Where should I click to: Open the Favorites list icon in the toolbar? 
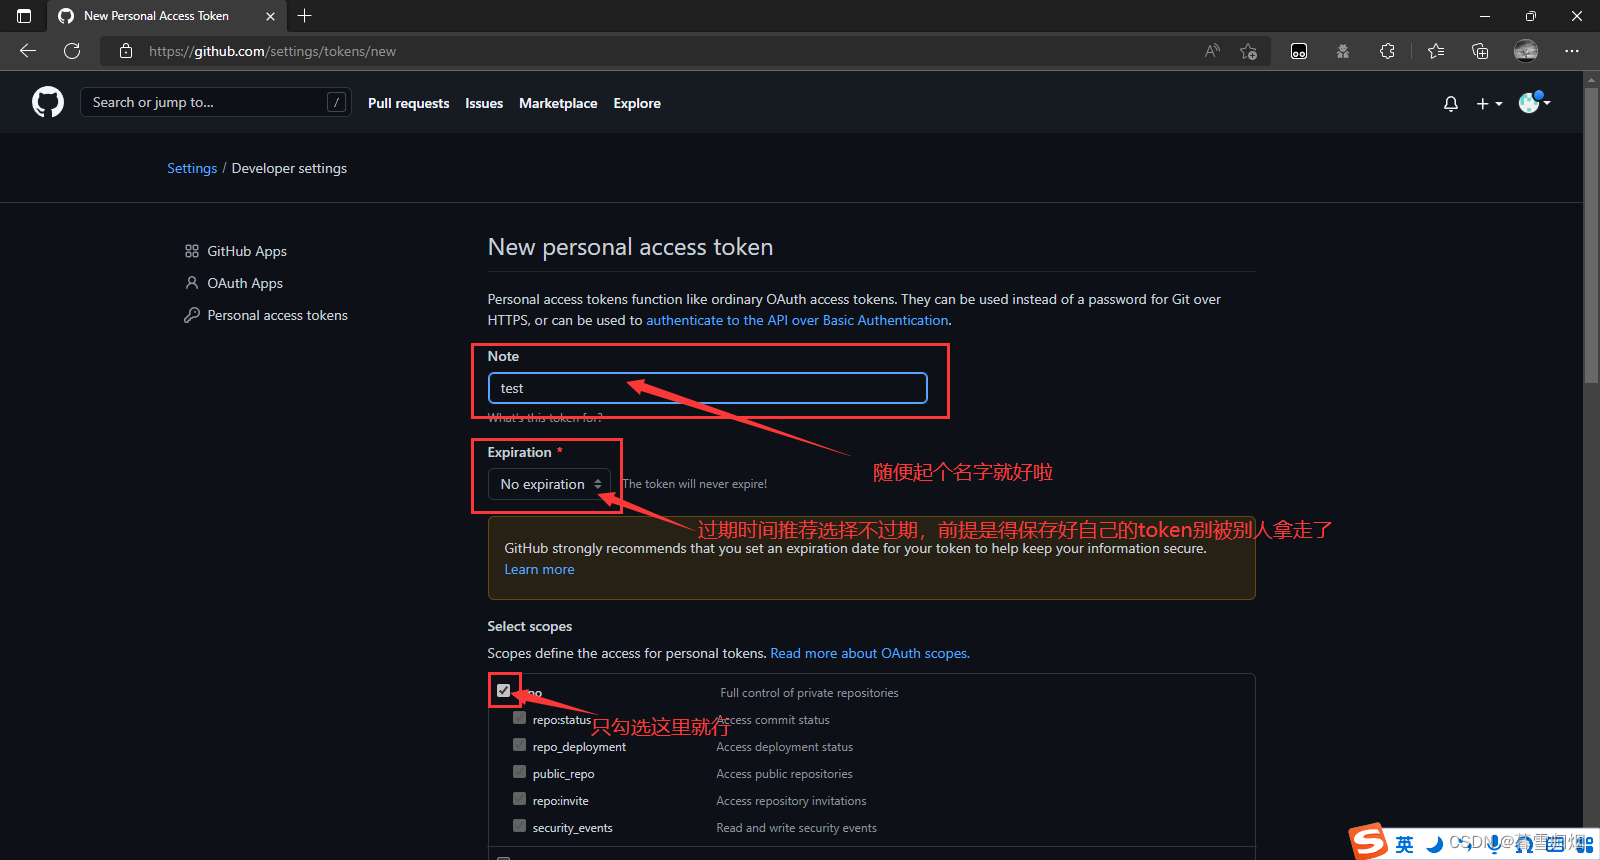[x=1436, y=51]
